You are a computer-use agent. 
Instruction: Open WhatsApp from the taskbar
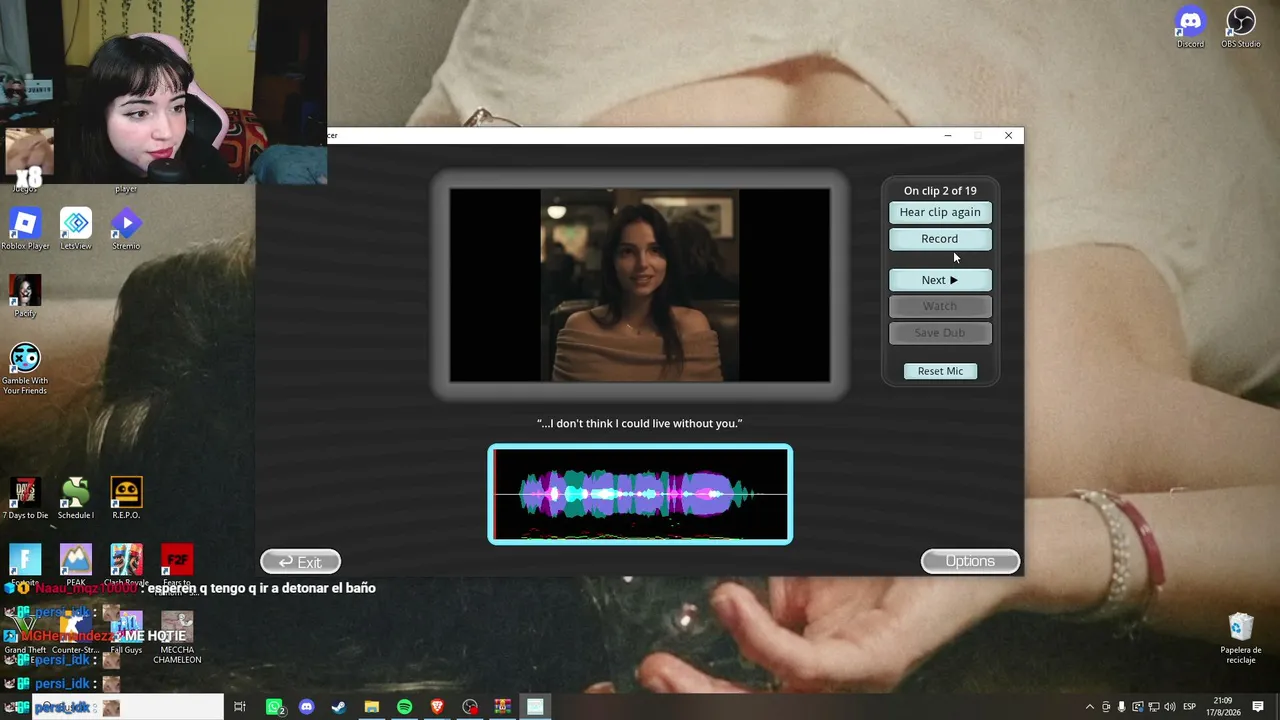tap(274, 707)
